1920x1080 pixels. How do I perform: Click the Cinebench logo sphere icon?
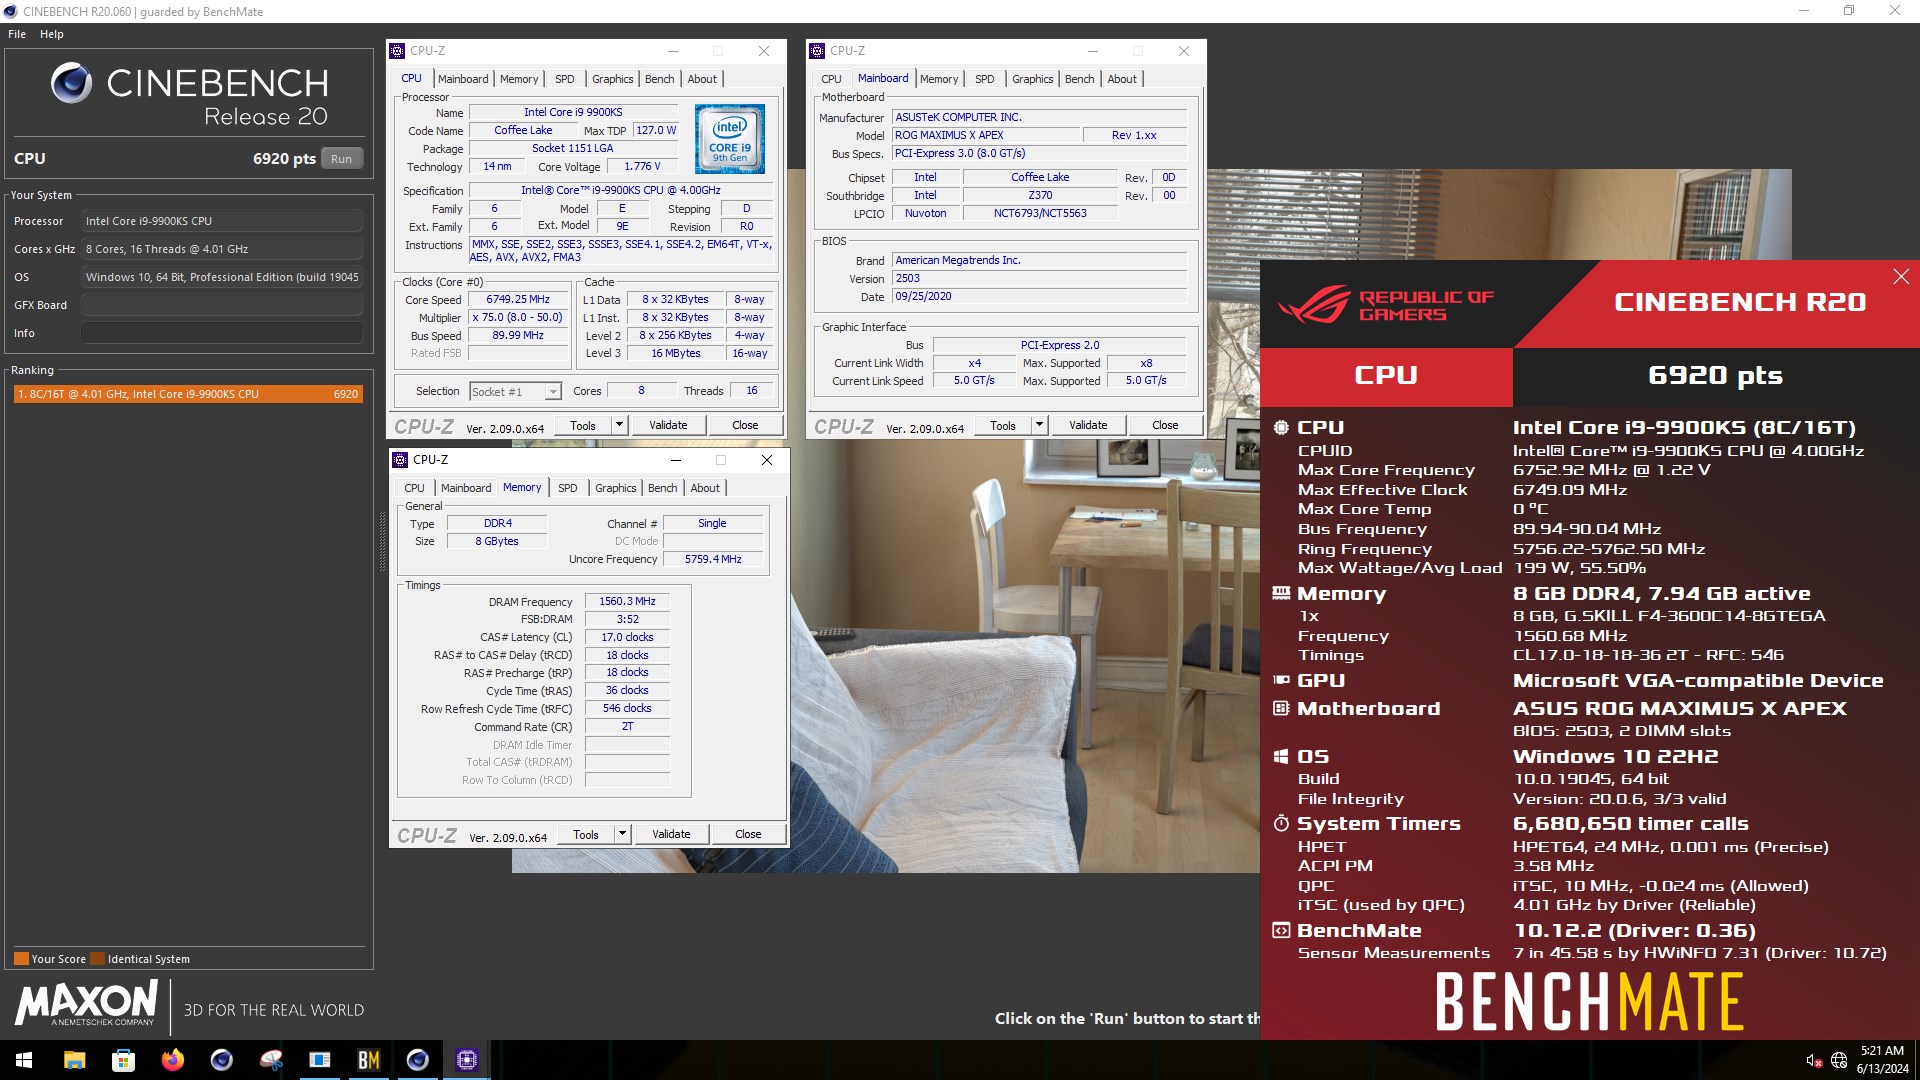tap(72, 83)
